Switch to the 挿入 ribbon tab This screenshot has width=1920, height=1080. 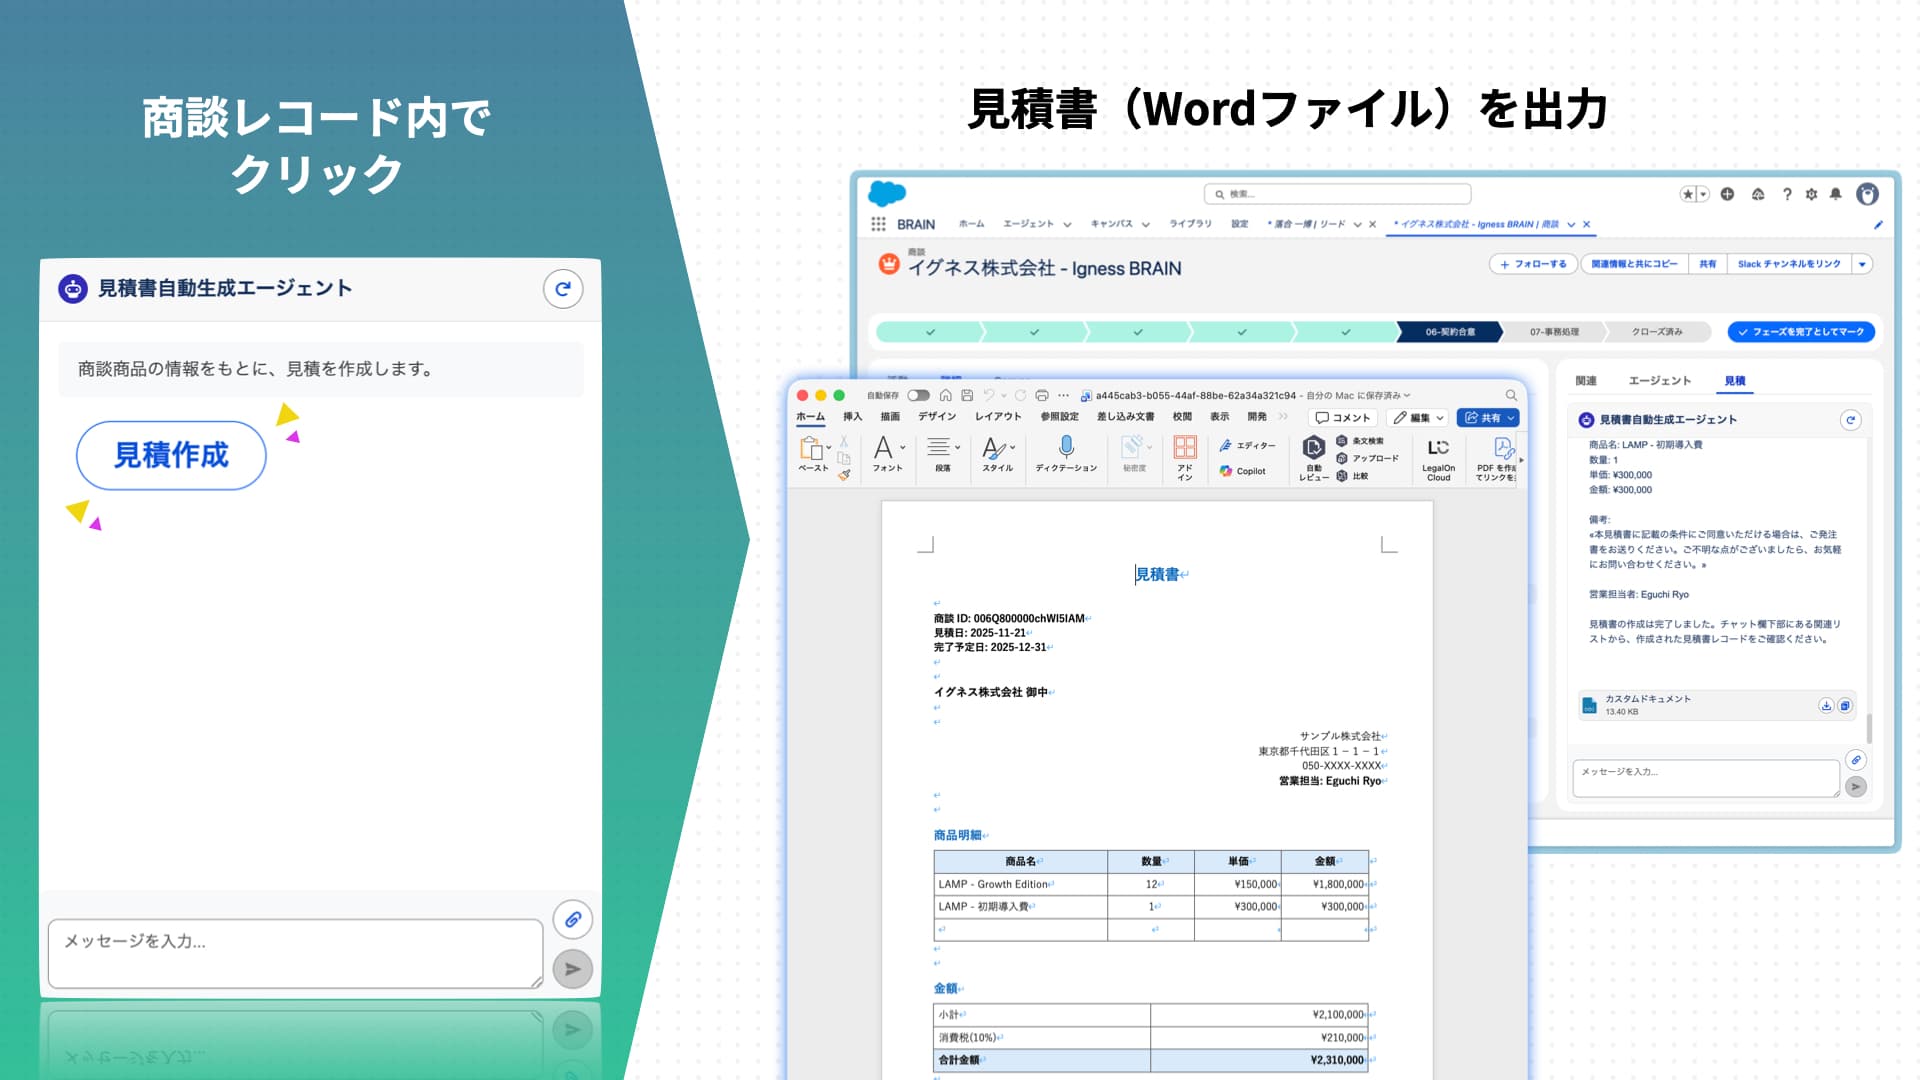[851, 417]
